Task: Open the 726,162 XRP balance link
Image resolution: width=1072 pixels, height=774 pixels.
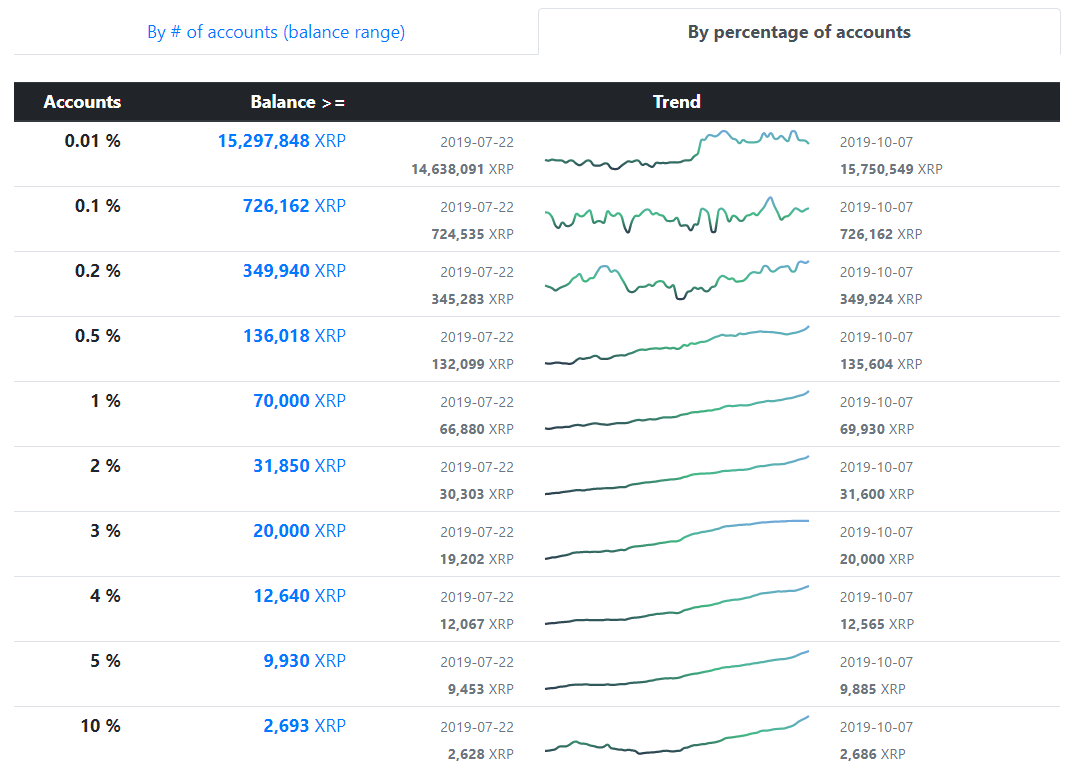Action: click(294, 206)
